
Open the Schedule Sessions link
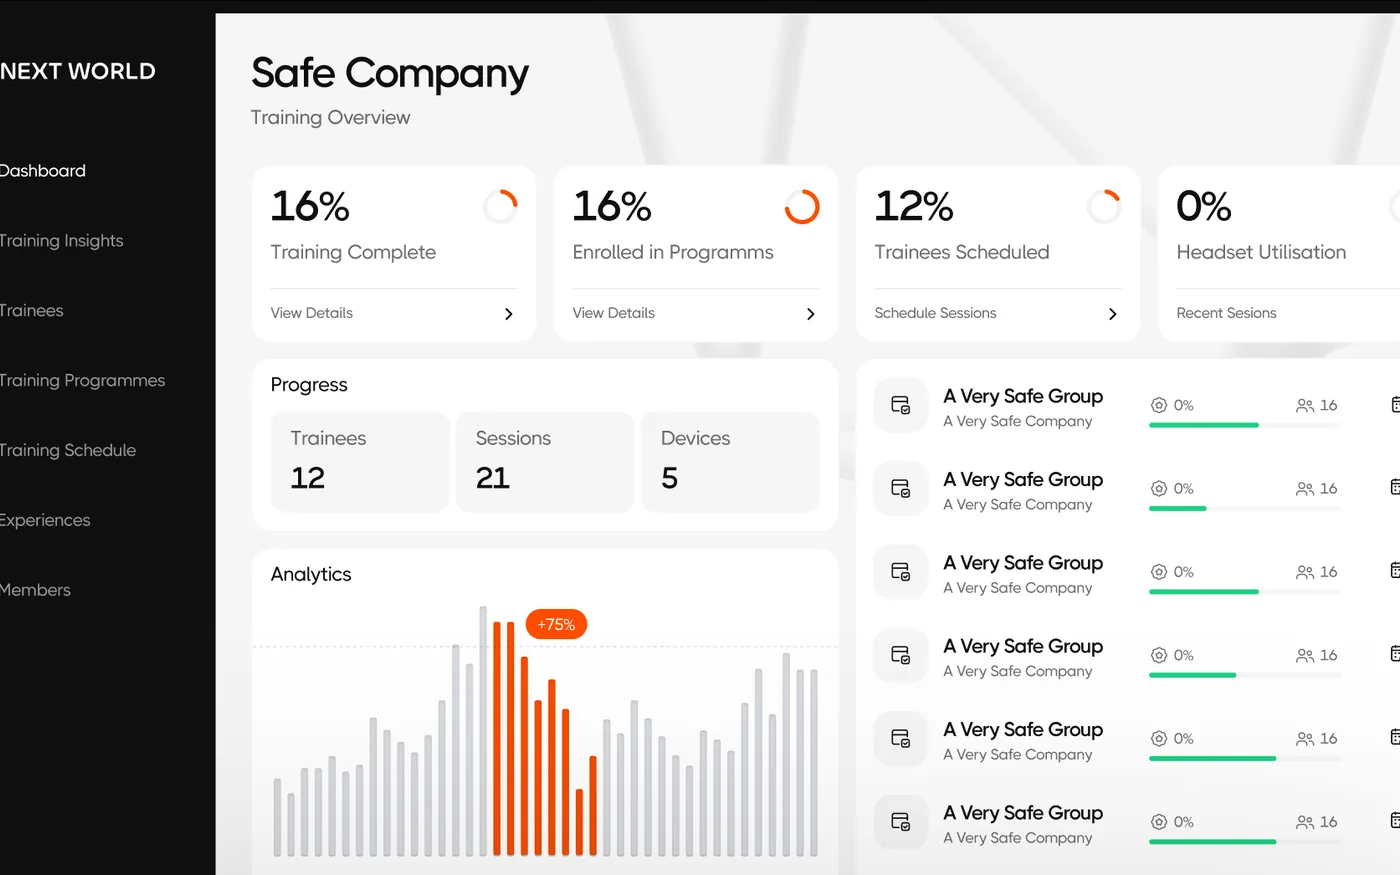pos(936,313)
